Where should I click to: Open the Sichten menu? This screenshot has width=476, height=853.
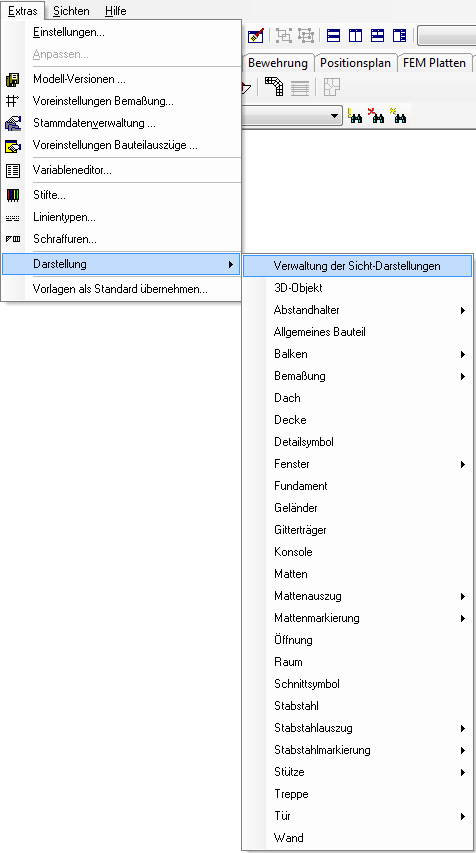71,10
